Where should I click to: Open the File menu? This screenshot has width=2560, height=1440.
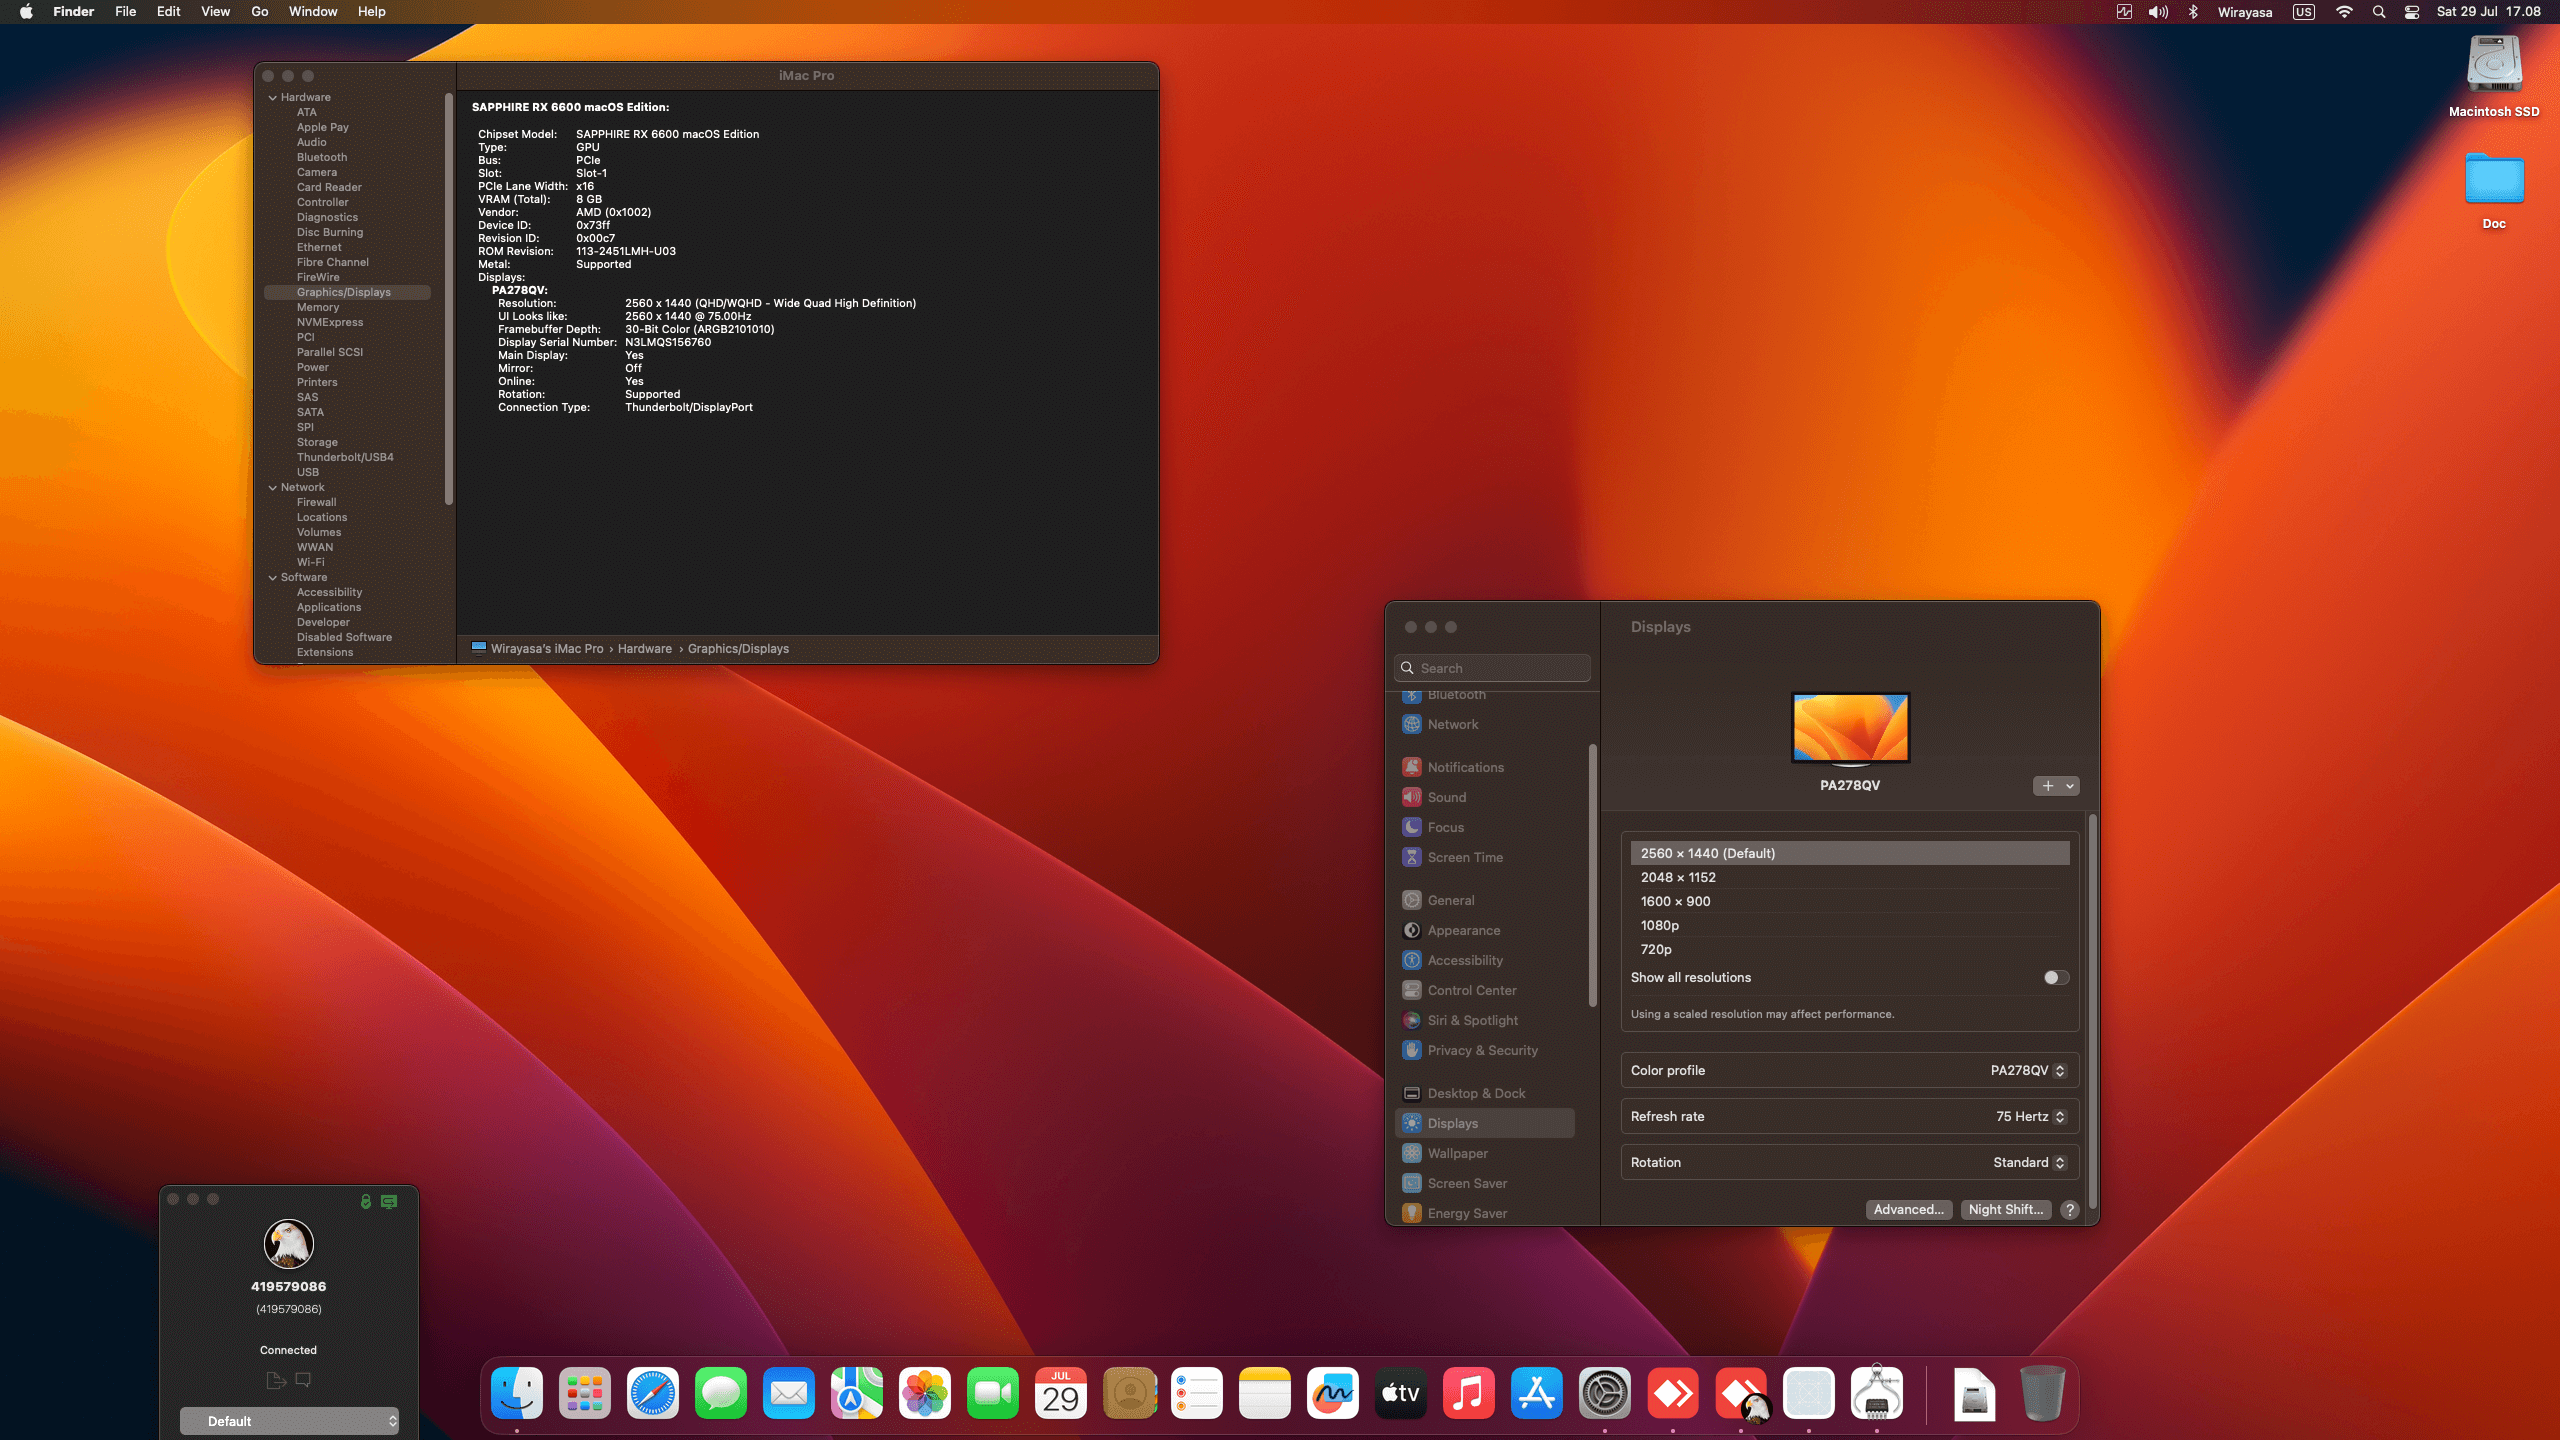tap(125, 12)
